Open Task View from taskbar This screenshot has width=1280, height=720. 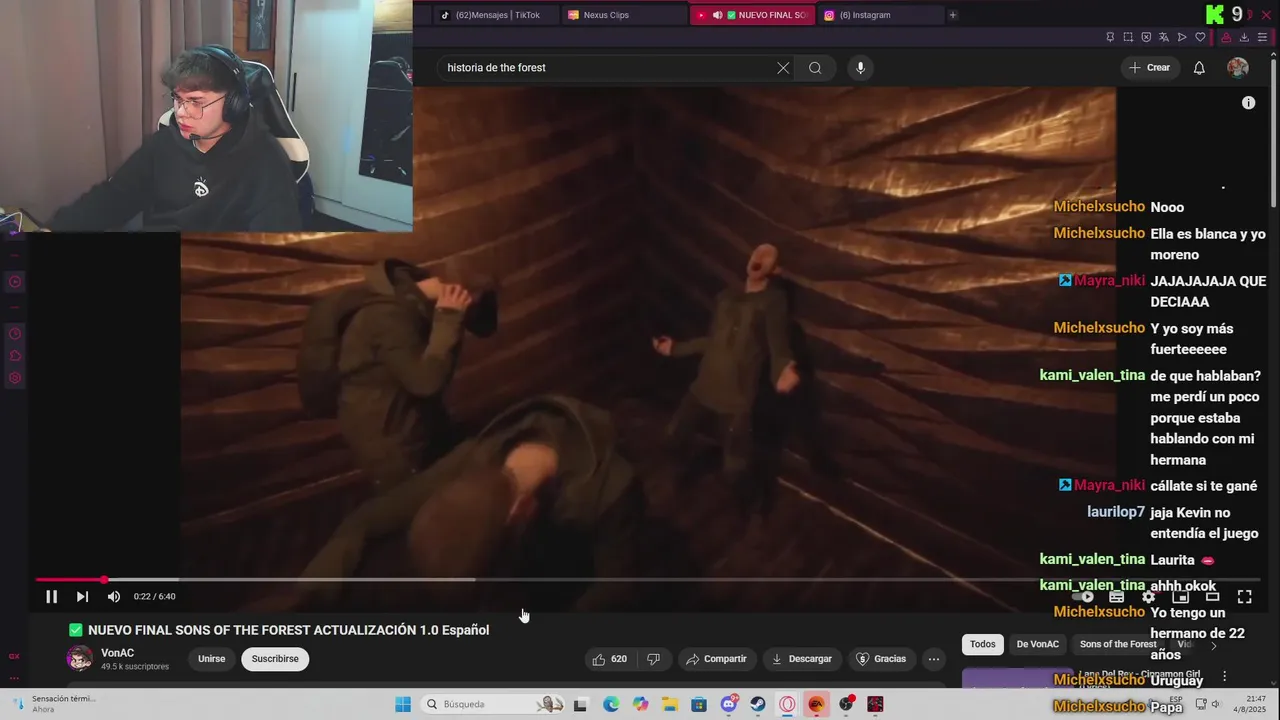tap(580, 704)
